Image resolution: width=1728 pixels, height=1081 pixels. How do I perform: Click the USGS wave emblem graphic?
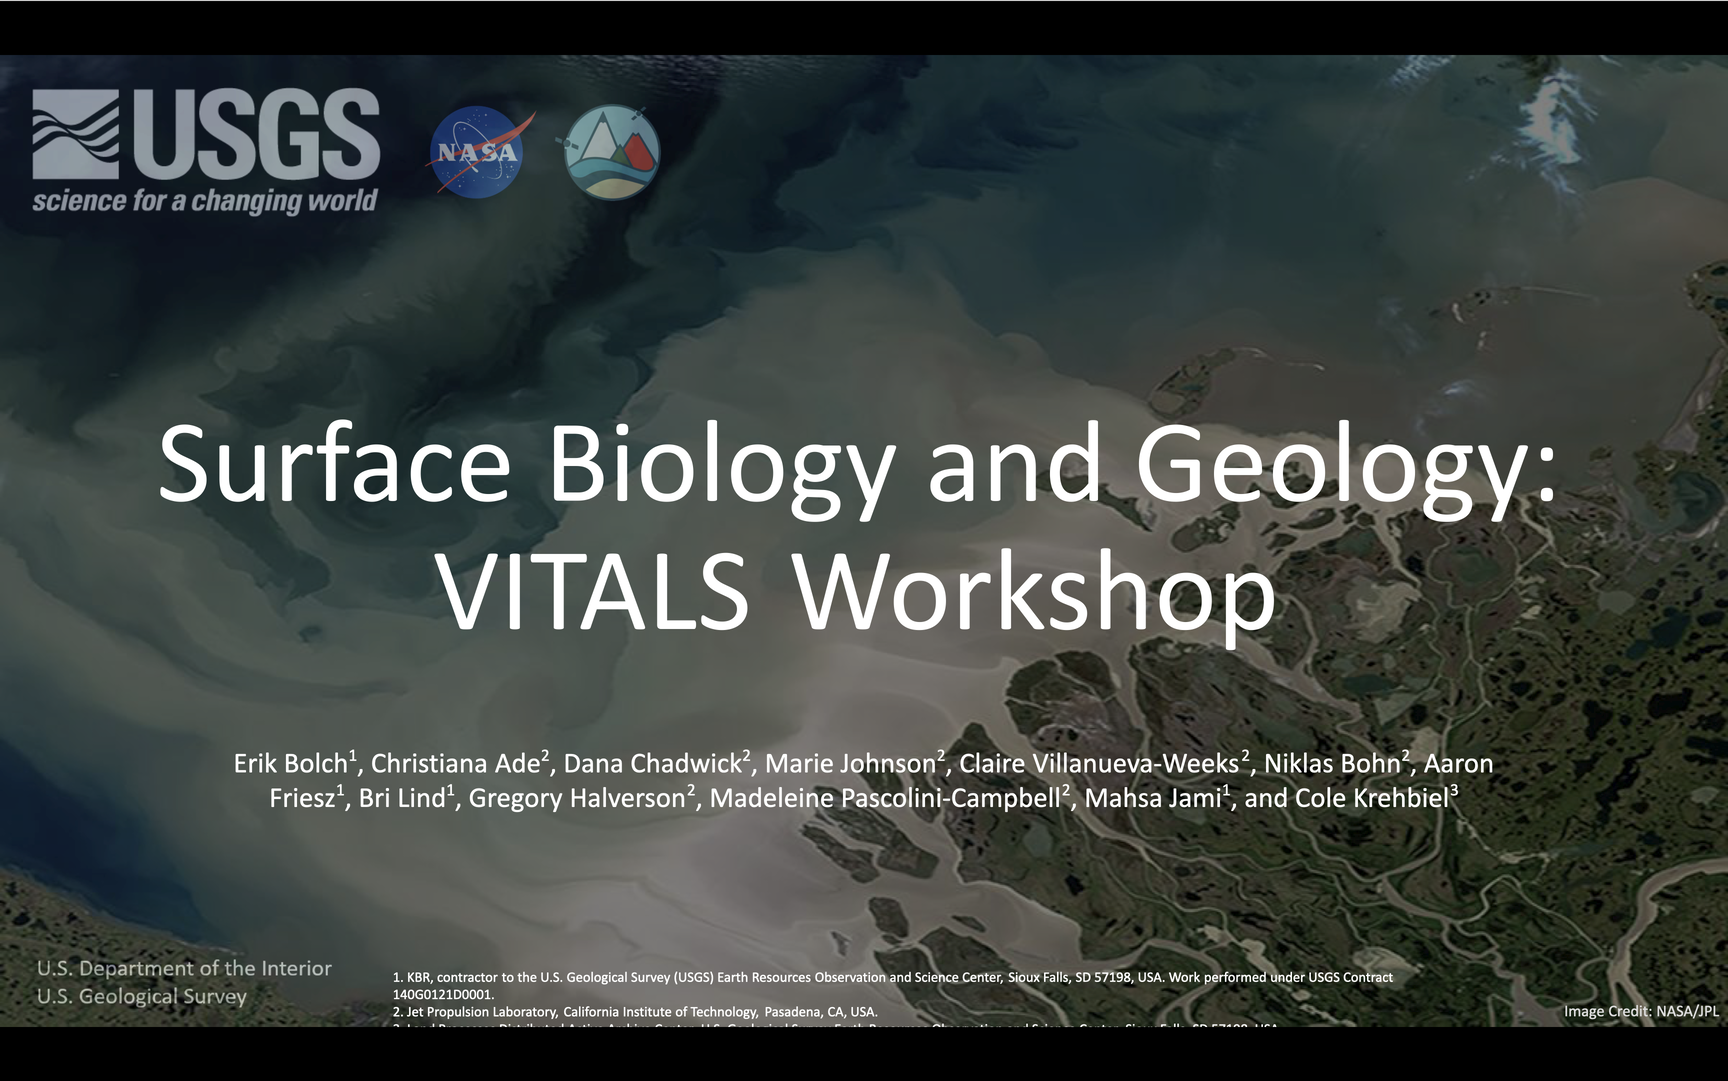[75, 134]
